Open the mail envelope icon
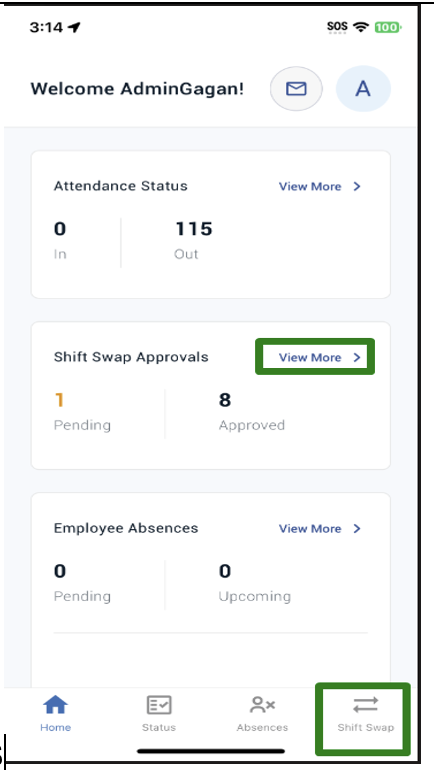The image size is (434, 770). click(296, 89)
